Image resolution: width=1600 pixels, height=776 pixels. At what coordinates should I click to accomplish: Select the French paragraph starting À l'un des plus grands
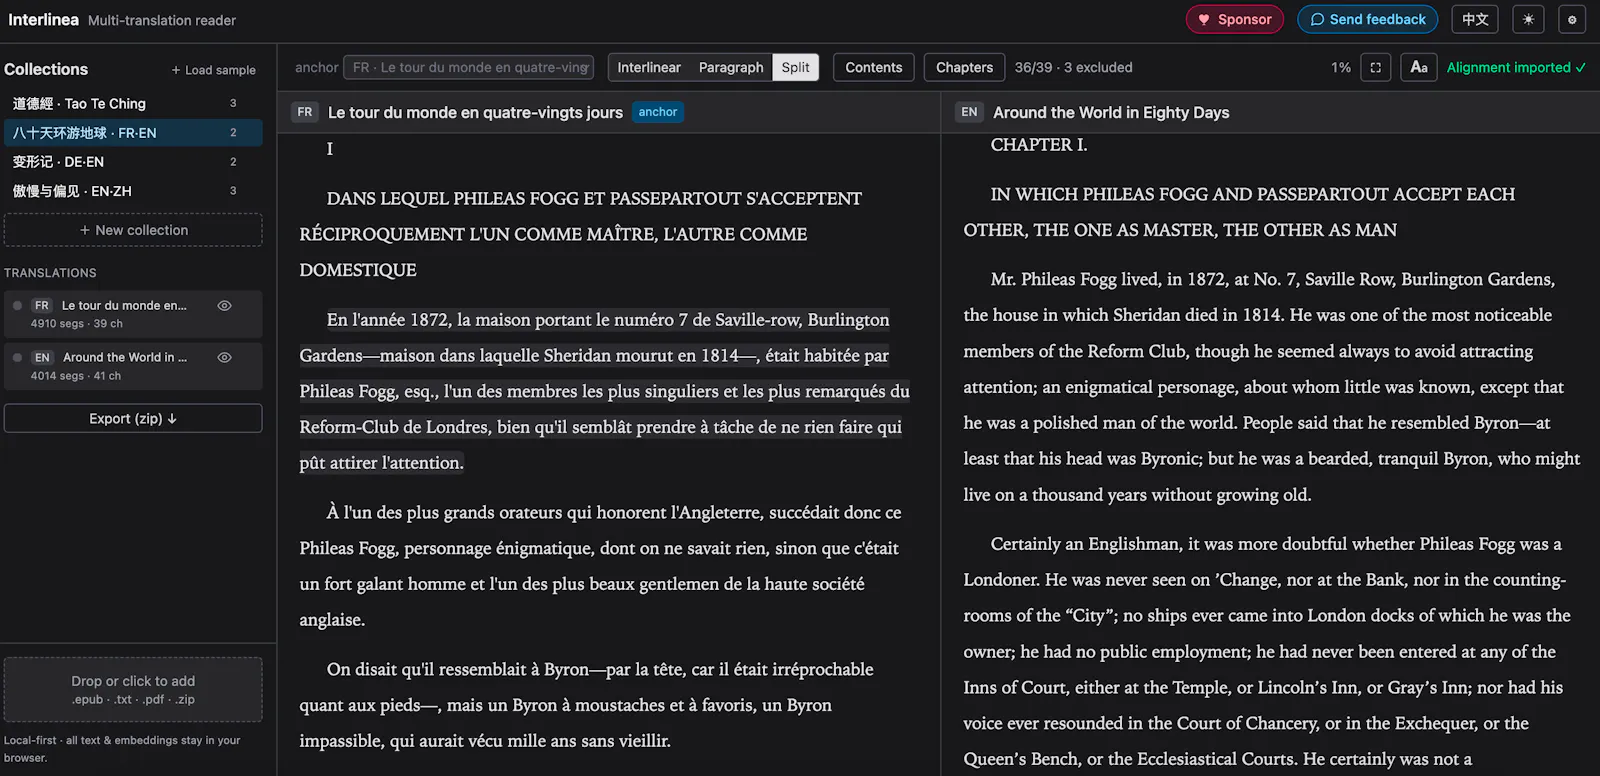pos(601,566)
